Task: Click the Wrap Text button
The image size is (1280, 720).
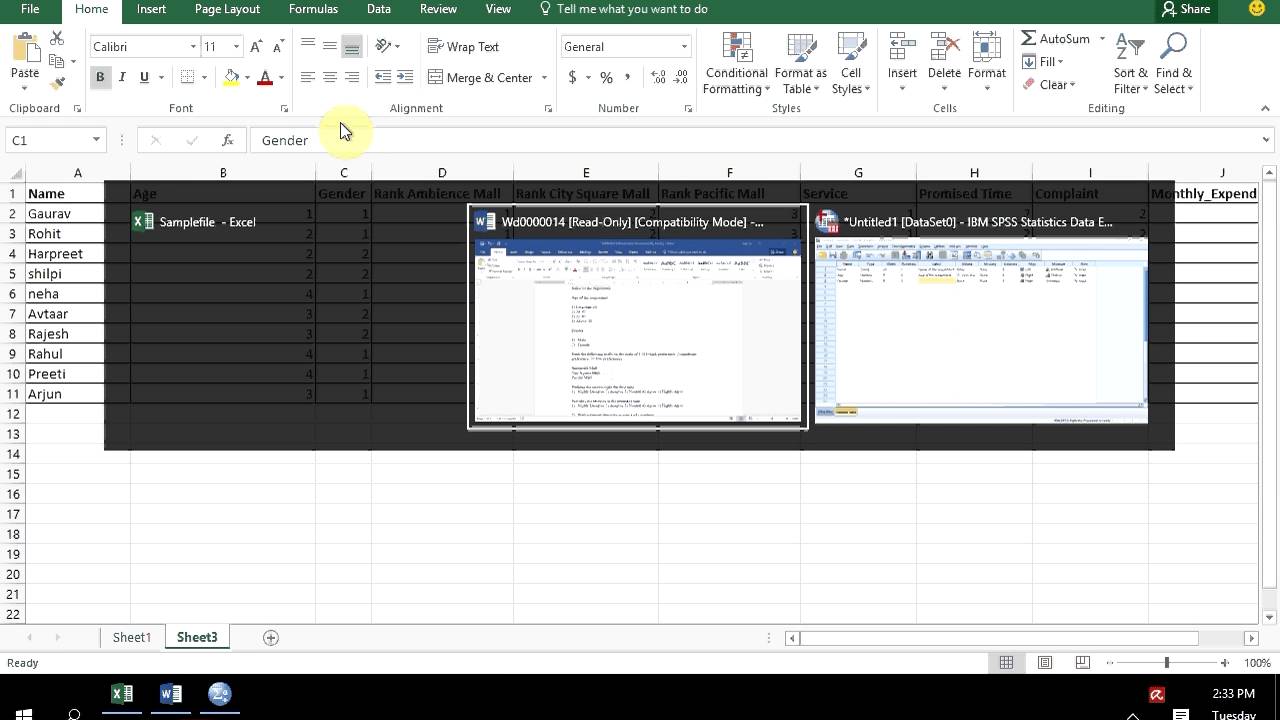Action: pos(464,47)
